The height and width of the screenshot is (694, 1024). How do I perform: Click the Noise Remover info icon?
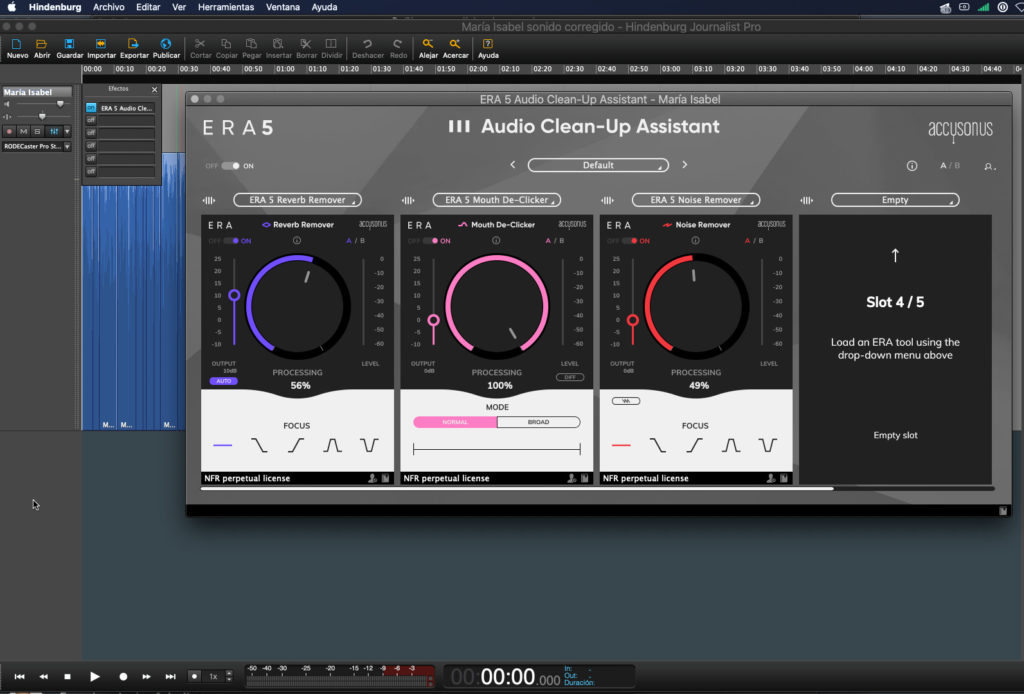click(x=695, y=240)
